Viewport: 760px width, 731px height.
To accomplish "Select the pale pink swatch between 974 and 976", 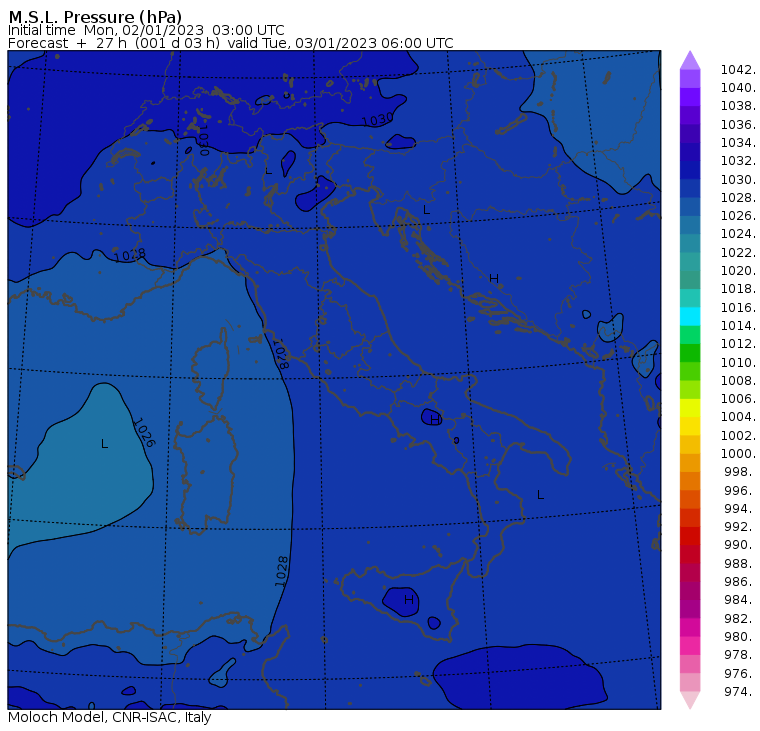I will [690, 683].
